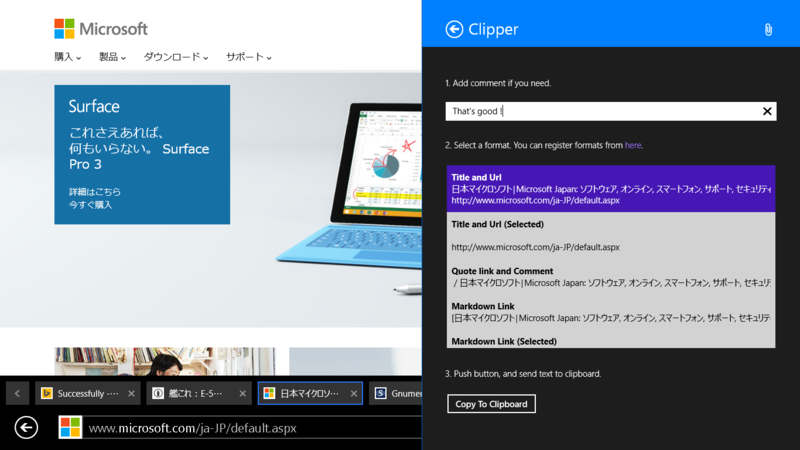Switch to the 艦これ : E-5 tab

(x=199, y=393)
